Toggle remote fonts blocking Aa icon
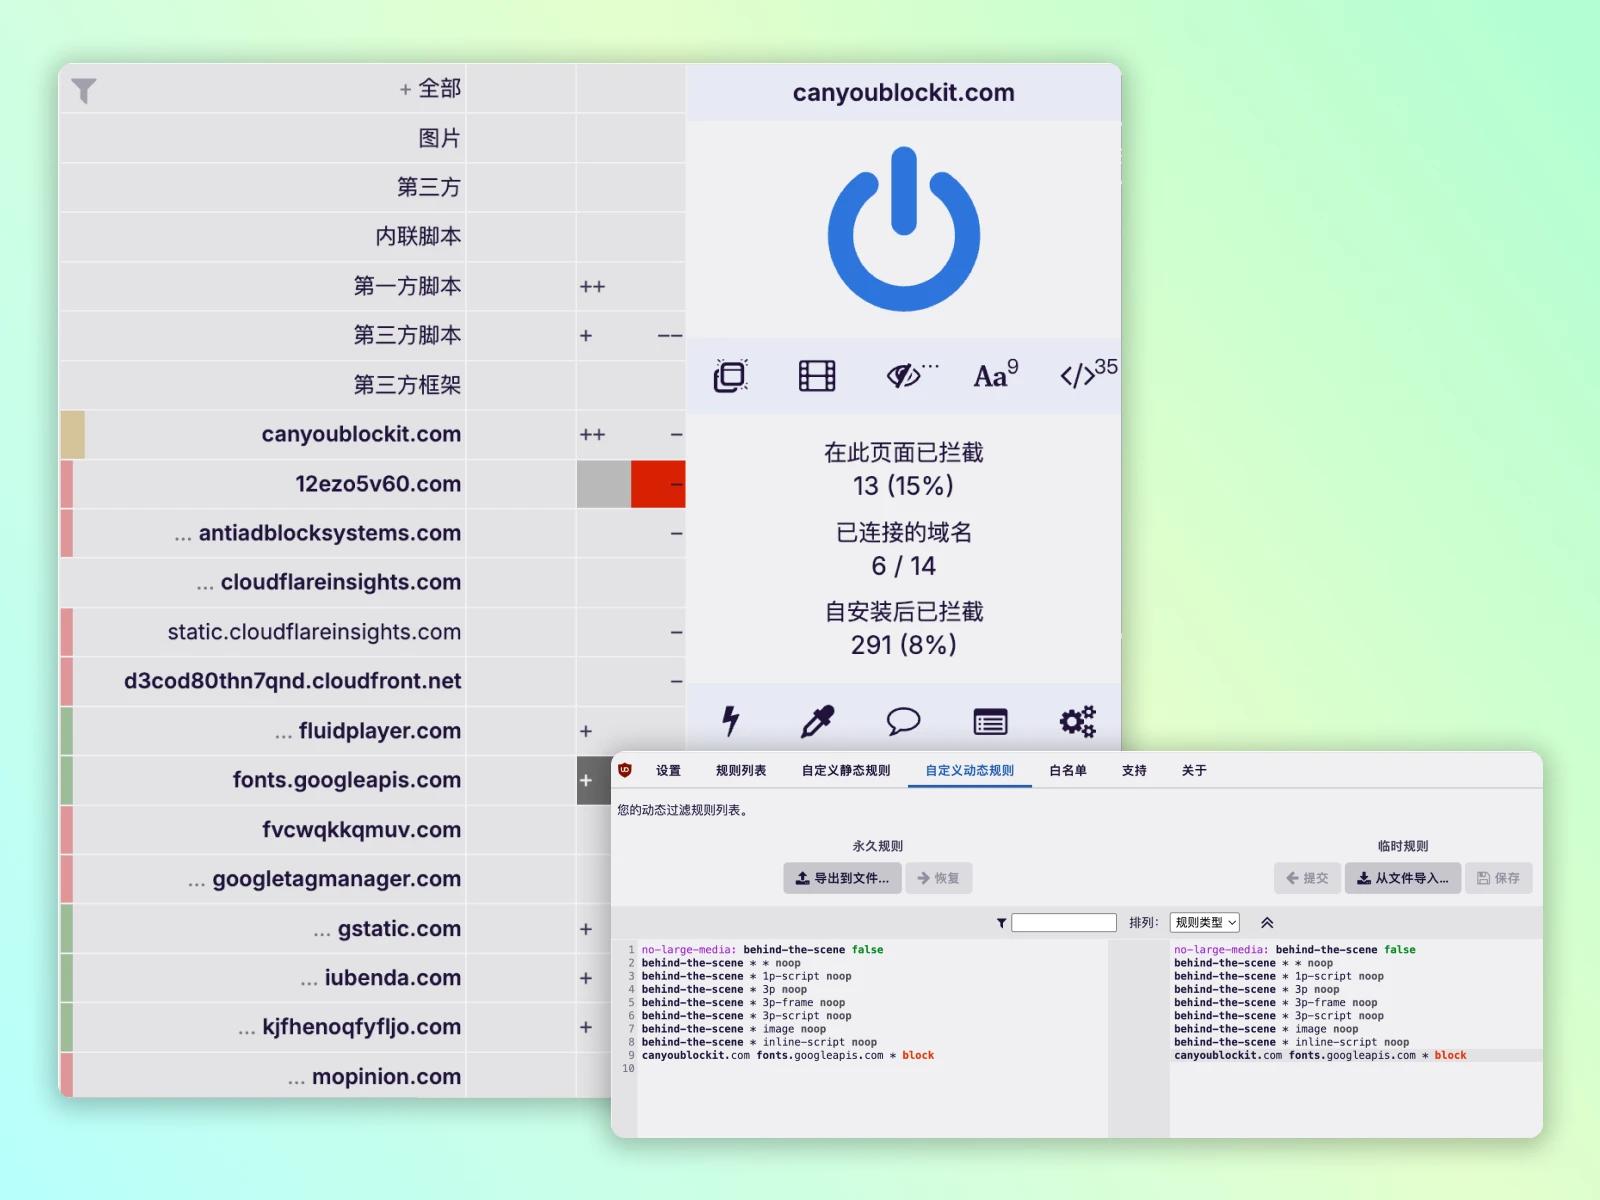Viewport: 1600px width, 1200px height. pos(996,374)
